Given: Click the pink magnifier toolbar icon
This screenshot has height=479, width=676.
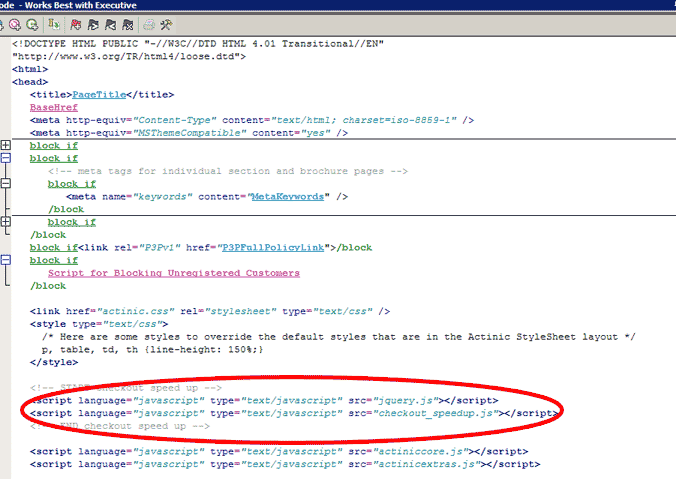Looking at the screenshot, I should (14, 24).
